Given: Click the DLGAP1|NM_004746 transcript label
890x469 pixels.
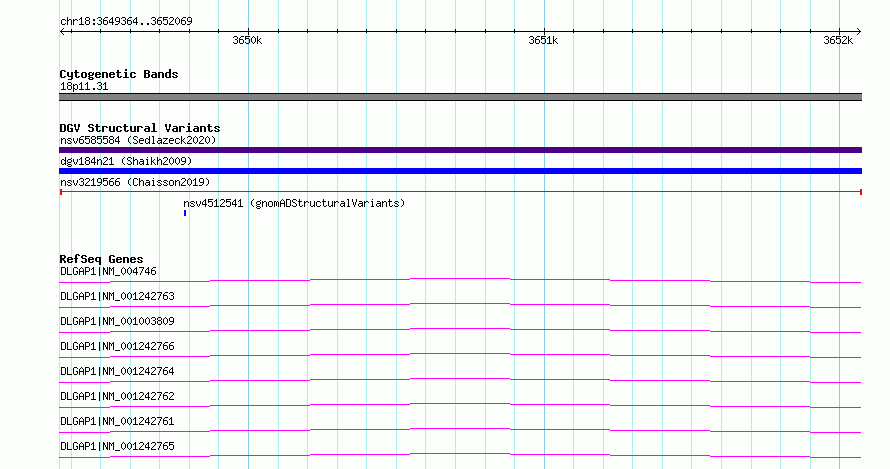Looking at the screenshot, I should pos(108,271).
